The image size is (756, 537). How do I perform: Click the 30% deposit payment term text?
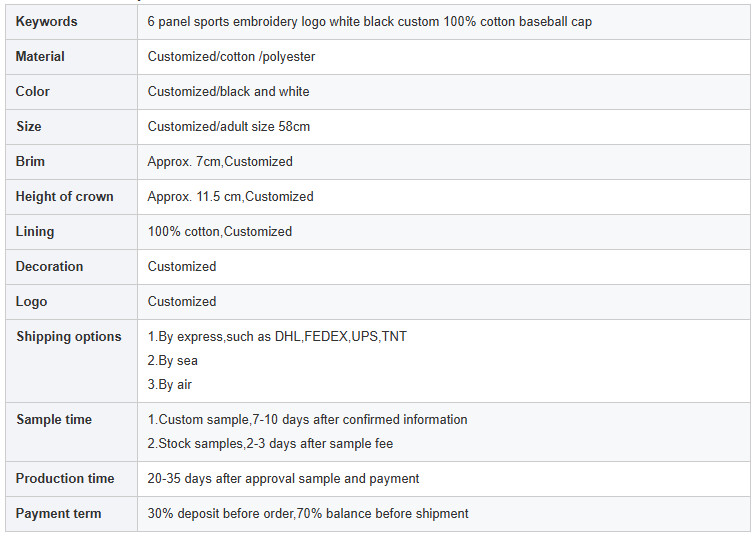click(308, 514)
